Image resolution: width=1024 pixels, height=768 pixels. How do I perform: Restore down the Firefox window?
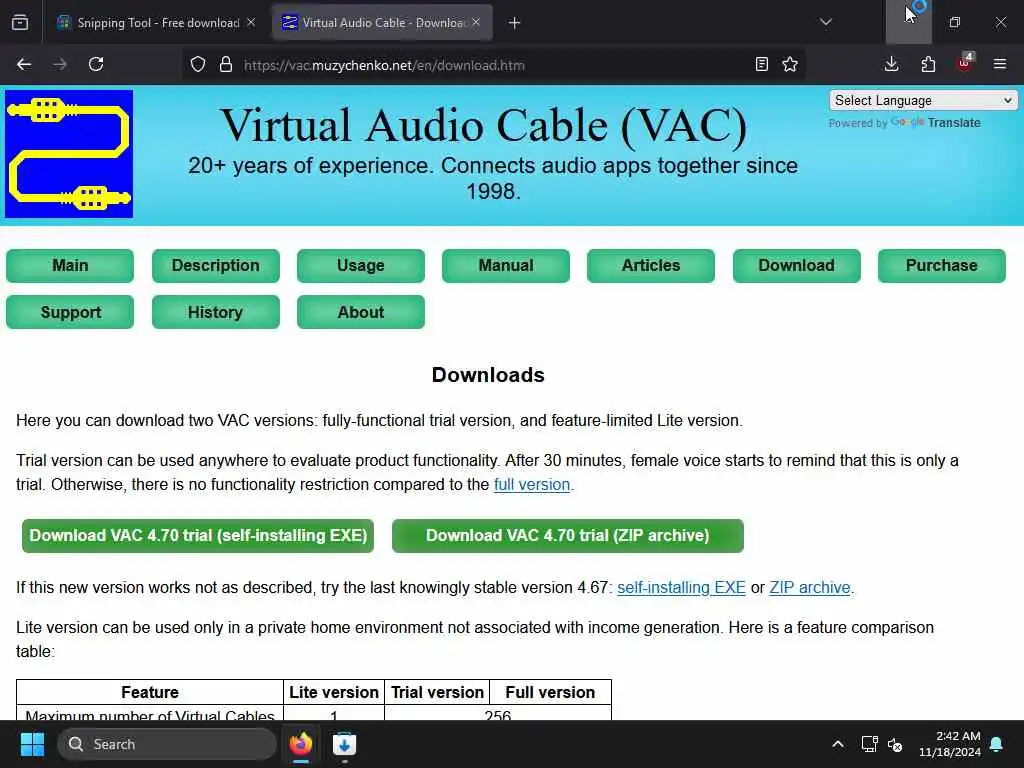point(955,22)
